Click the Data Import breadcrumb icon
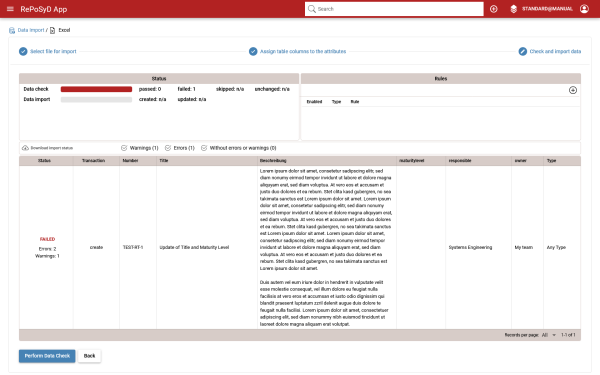The width and height of the screenshot is (600, 375). (12, 30)
